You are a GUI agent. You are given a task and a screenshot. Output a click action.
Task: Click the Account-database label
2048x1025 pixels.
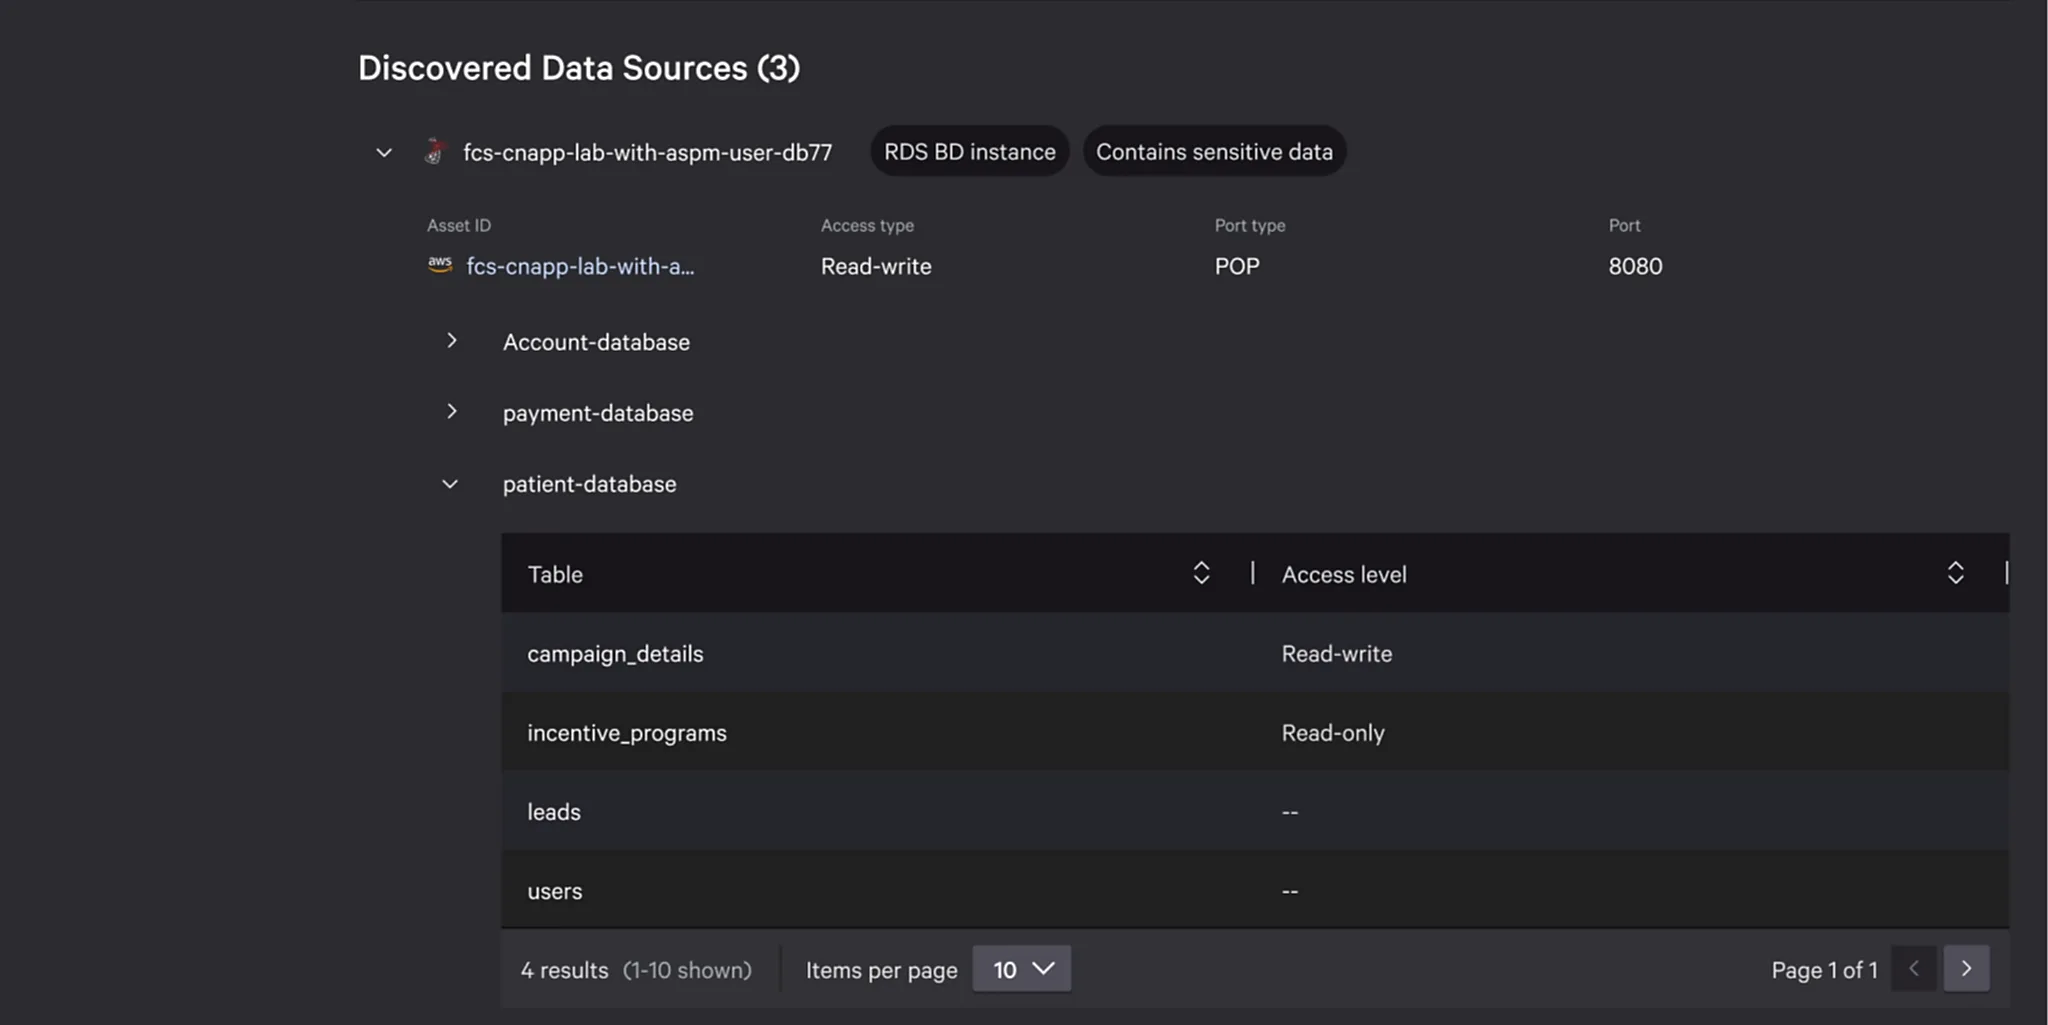pyautogui.click(x=596, y=342)
